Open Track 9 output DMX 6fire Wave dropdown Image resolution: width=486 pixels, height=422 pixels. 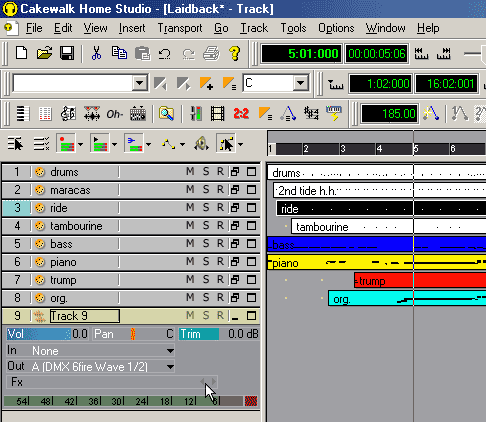tap(170, 367)
